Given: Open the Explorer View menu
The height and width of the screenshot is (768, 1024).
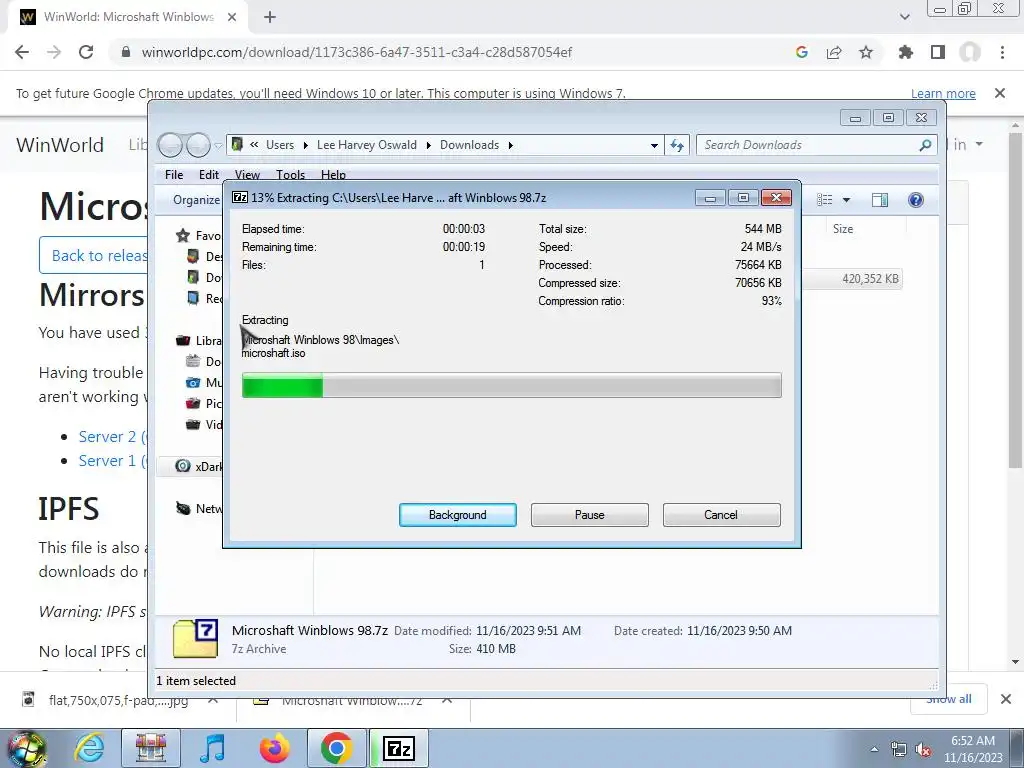Looking at the screenshot, I should point(248,174).
